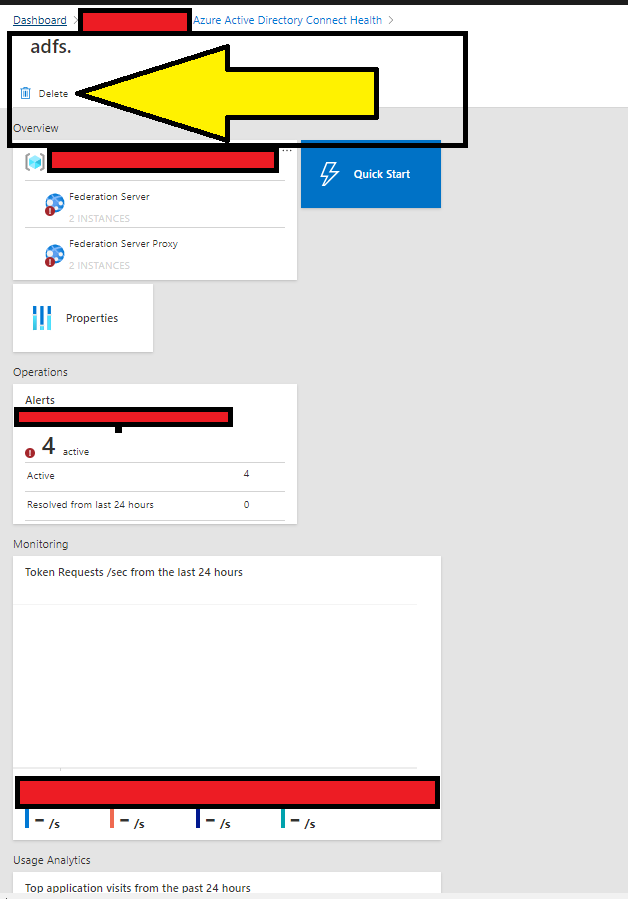This screenshot has height=899, width=628.
Task: Click 2 INSTANCES under Federation Server Proxy
Action: point(99,265)
